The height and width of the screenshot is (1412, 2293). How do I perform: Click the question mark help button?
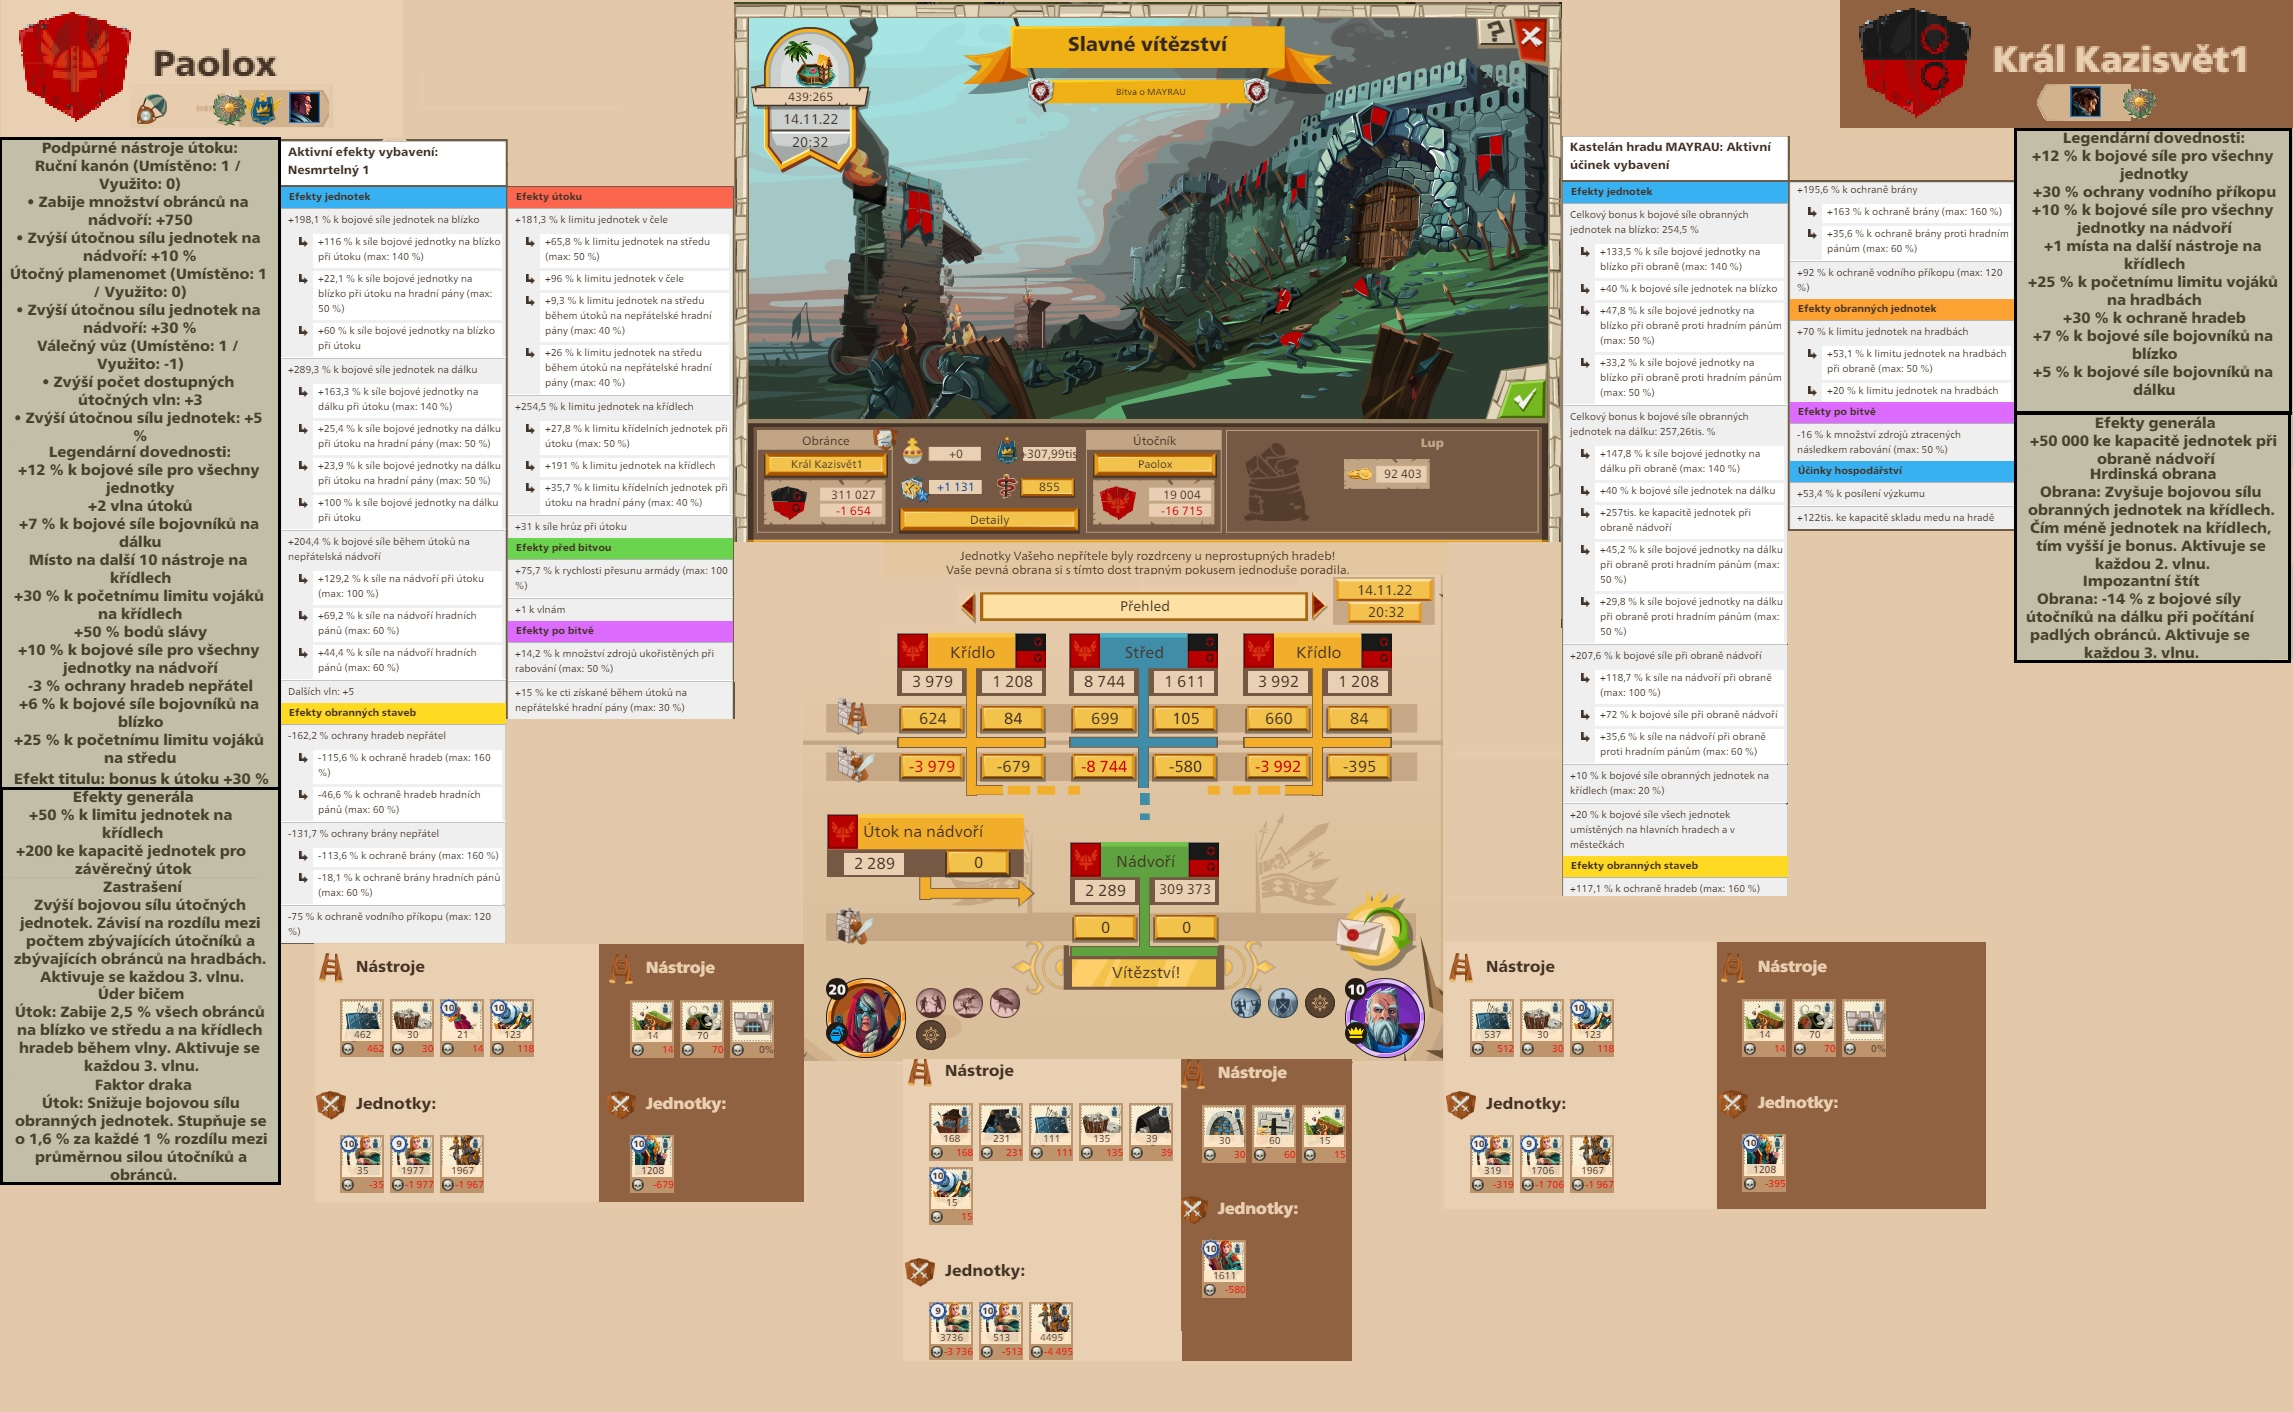1494,33
